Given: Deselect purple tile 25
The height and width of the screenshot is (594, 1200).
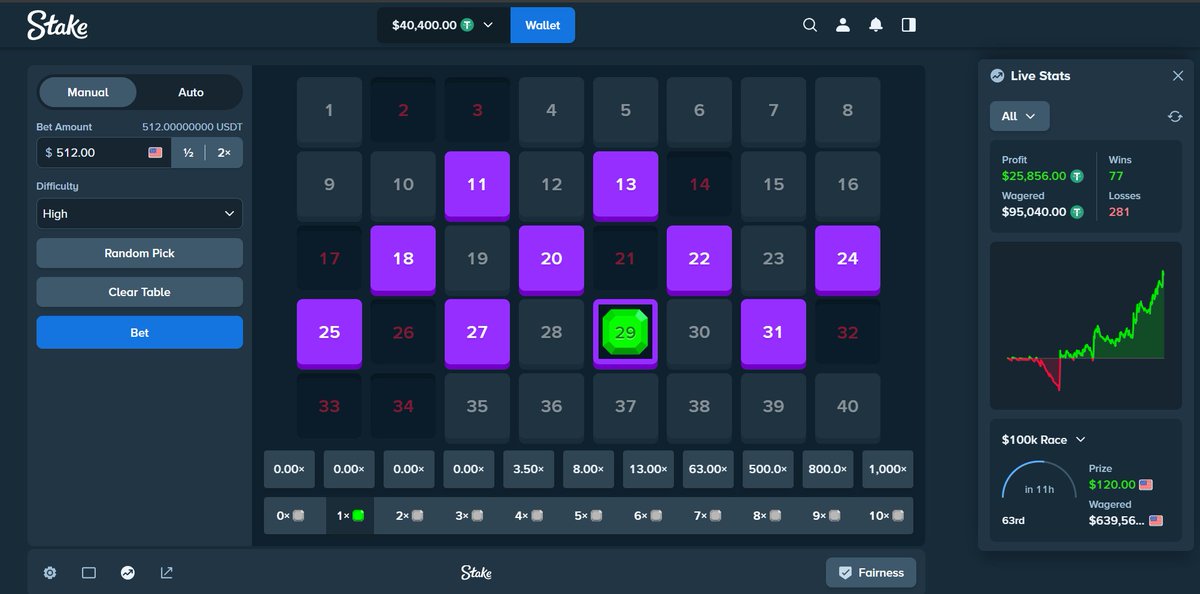Looking at the screenshot, I should tap(329, 333).
